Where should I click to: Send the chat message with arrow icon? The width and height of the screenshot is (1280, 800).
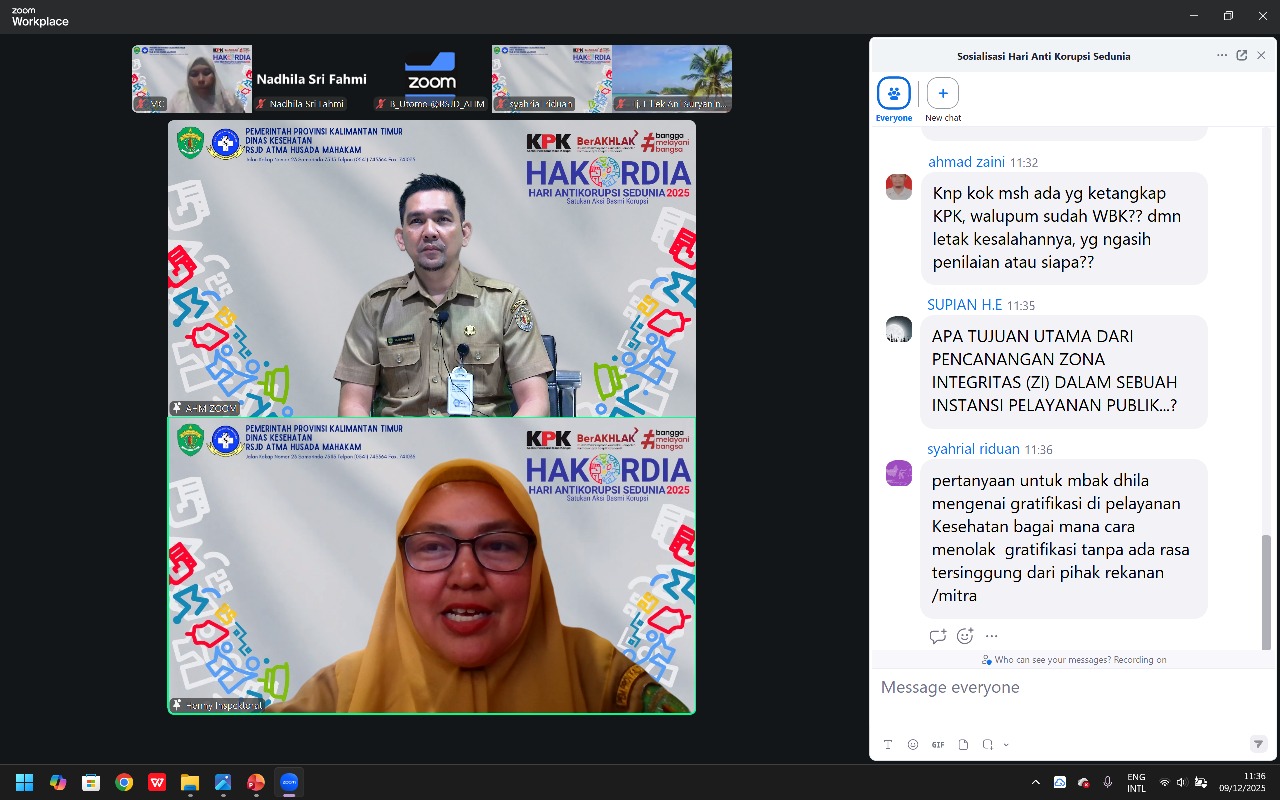1258,744
